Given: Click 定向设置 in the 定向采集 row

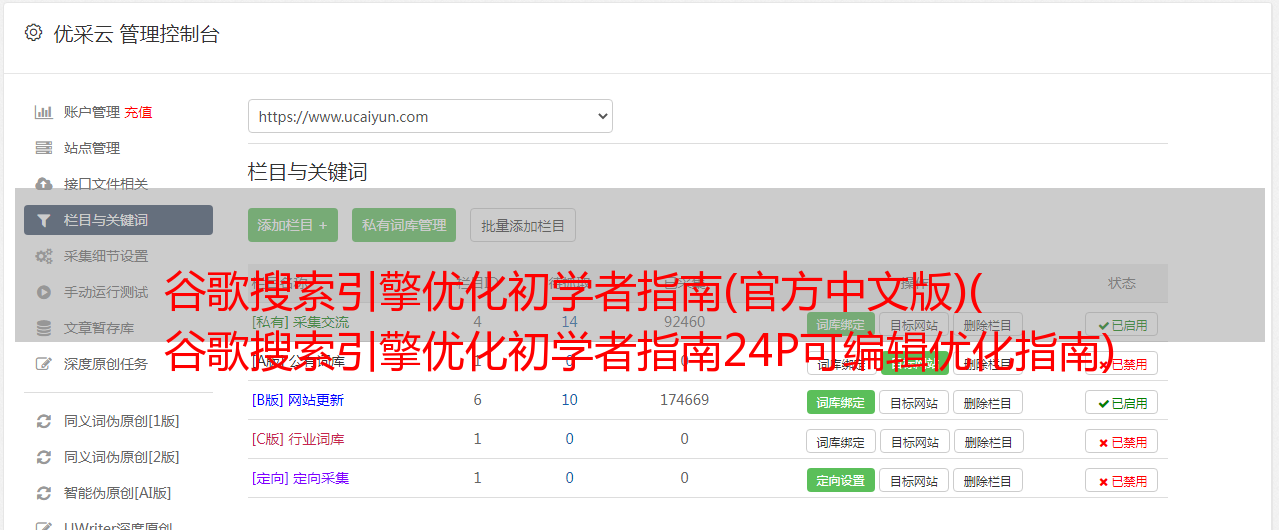Looking at the screenshot, I should pyautogui.click(x=841, y=480).
